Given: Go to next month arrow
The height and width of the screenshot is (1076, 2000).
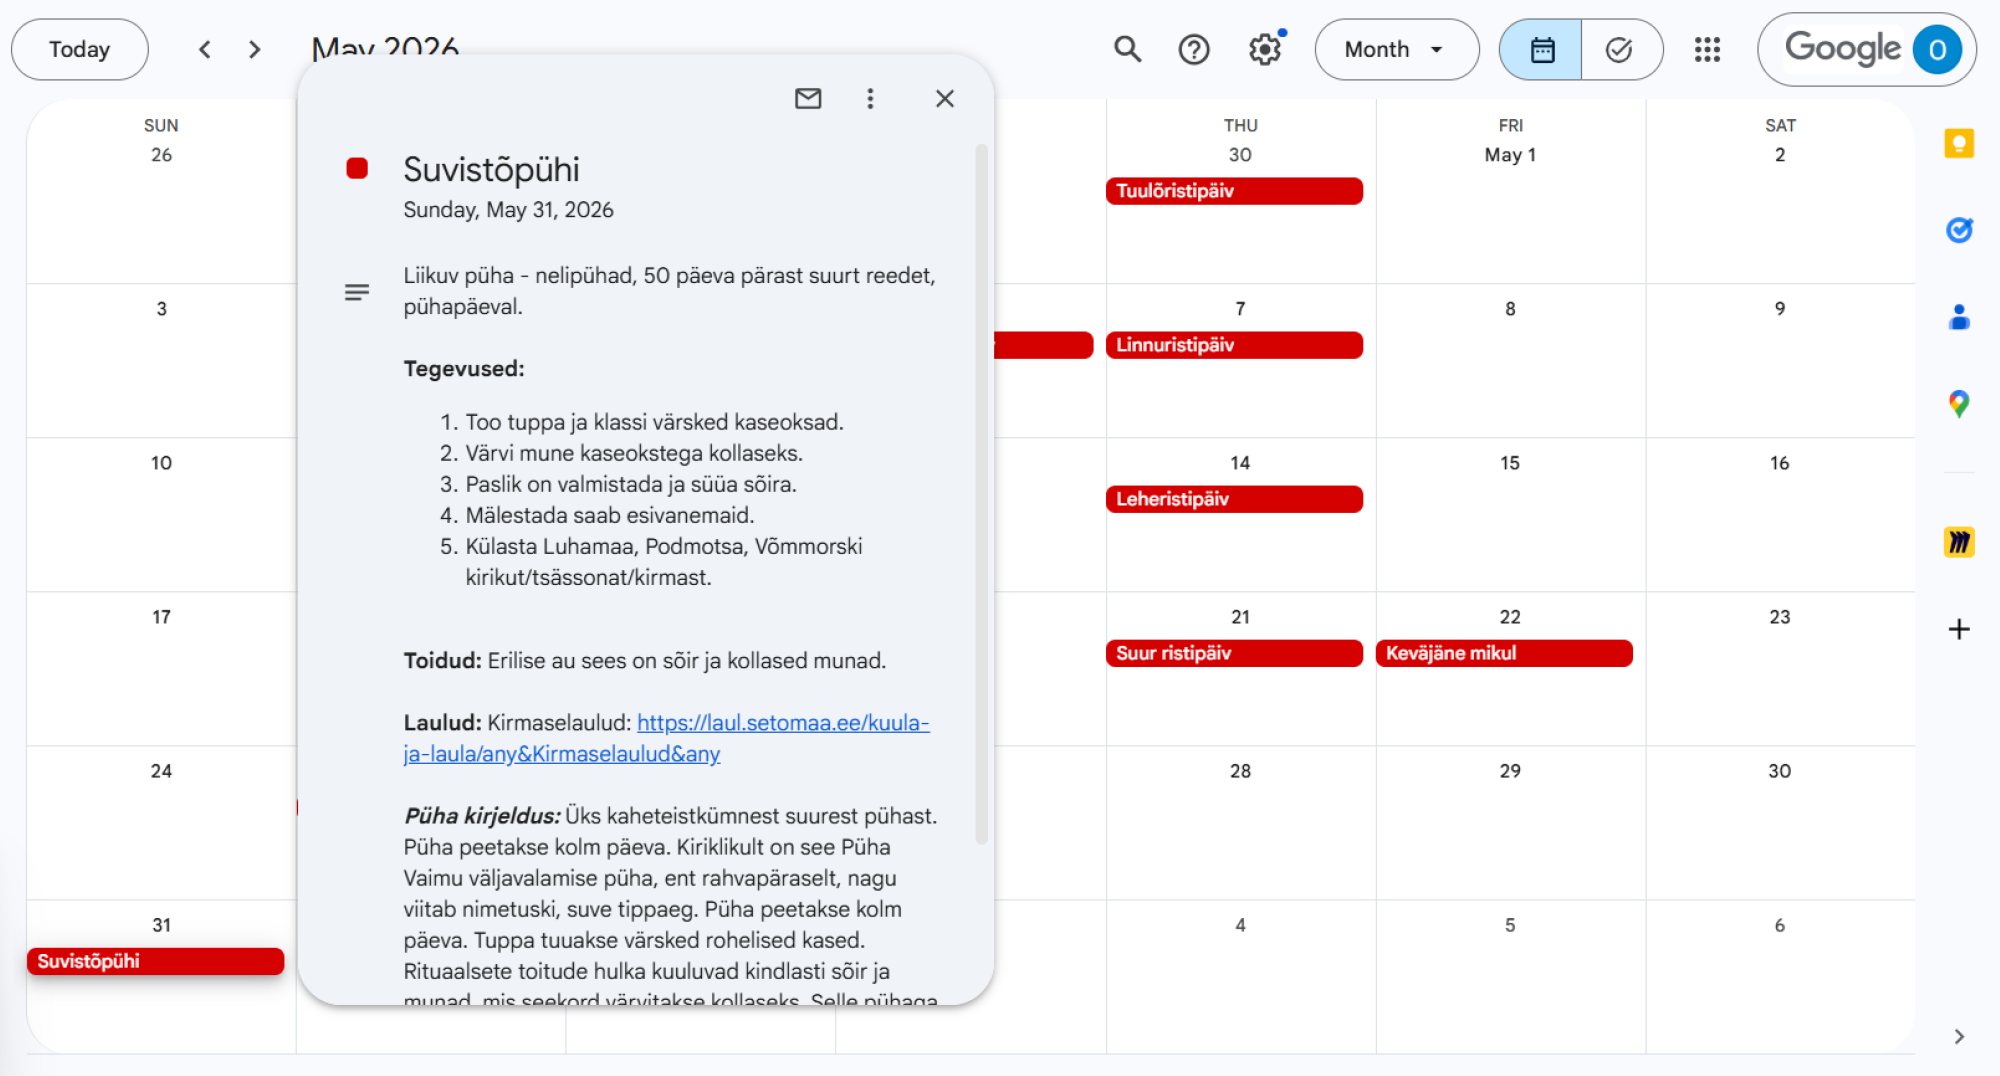Looking at the screenshot, I should click(254, 49).
